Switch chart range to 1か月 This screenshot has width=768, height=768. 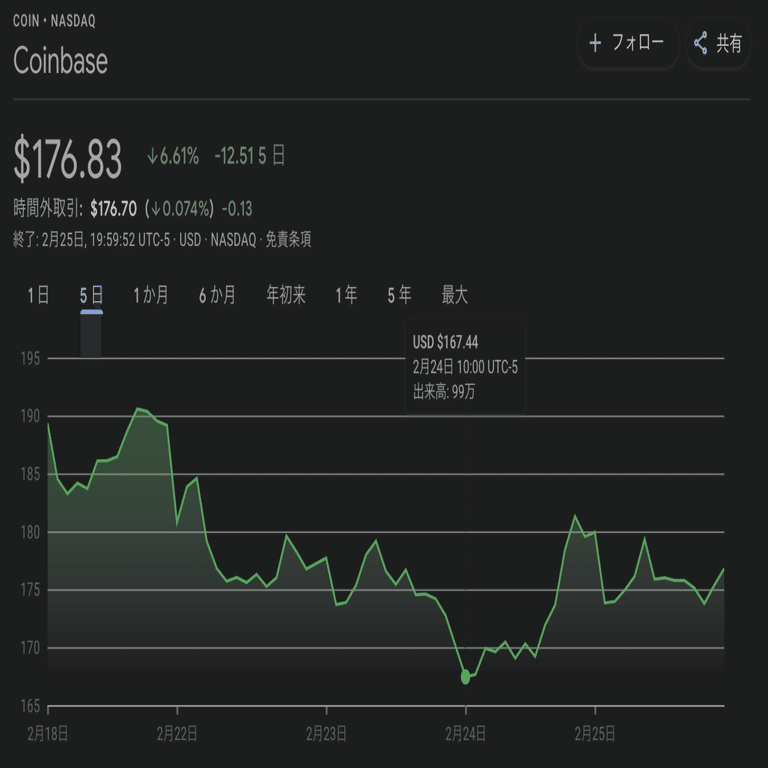coord(151,295)
